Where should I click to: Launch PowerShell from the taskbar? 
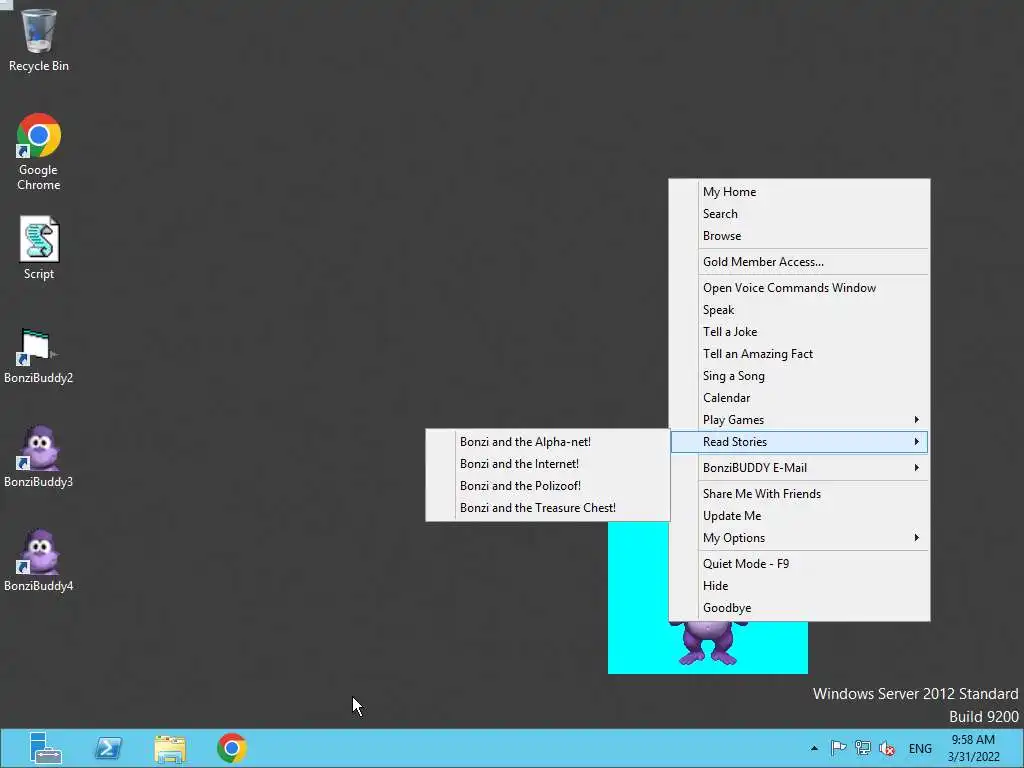[x=108, y=748]
